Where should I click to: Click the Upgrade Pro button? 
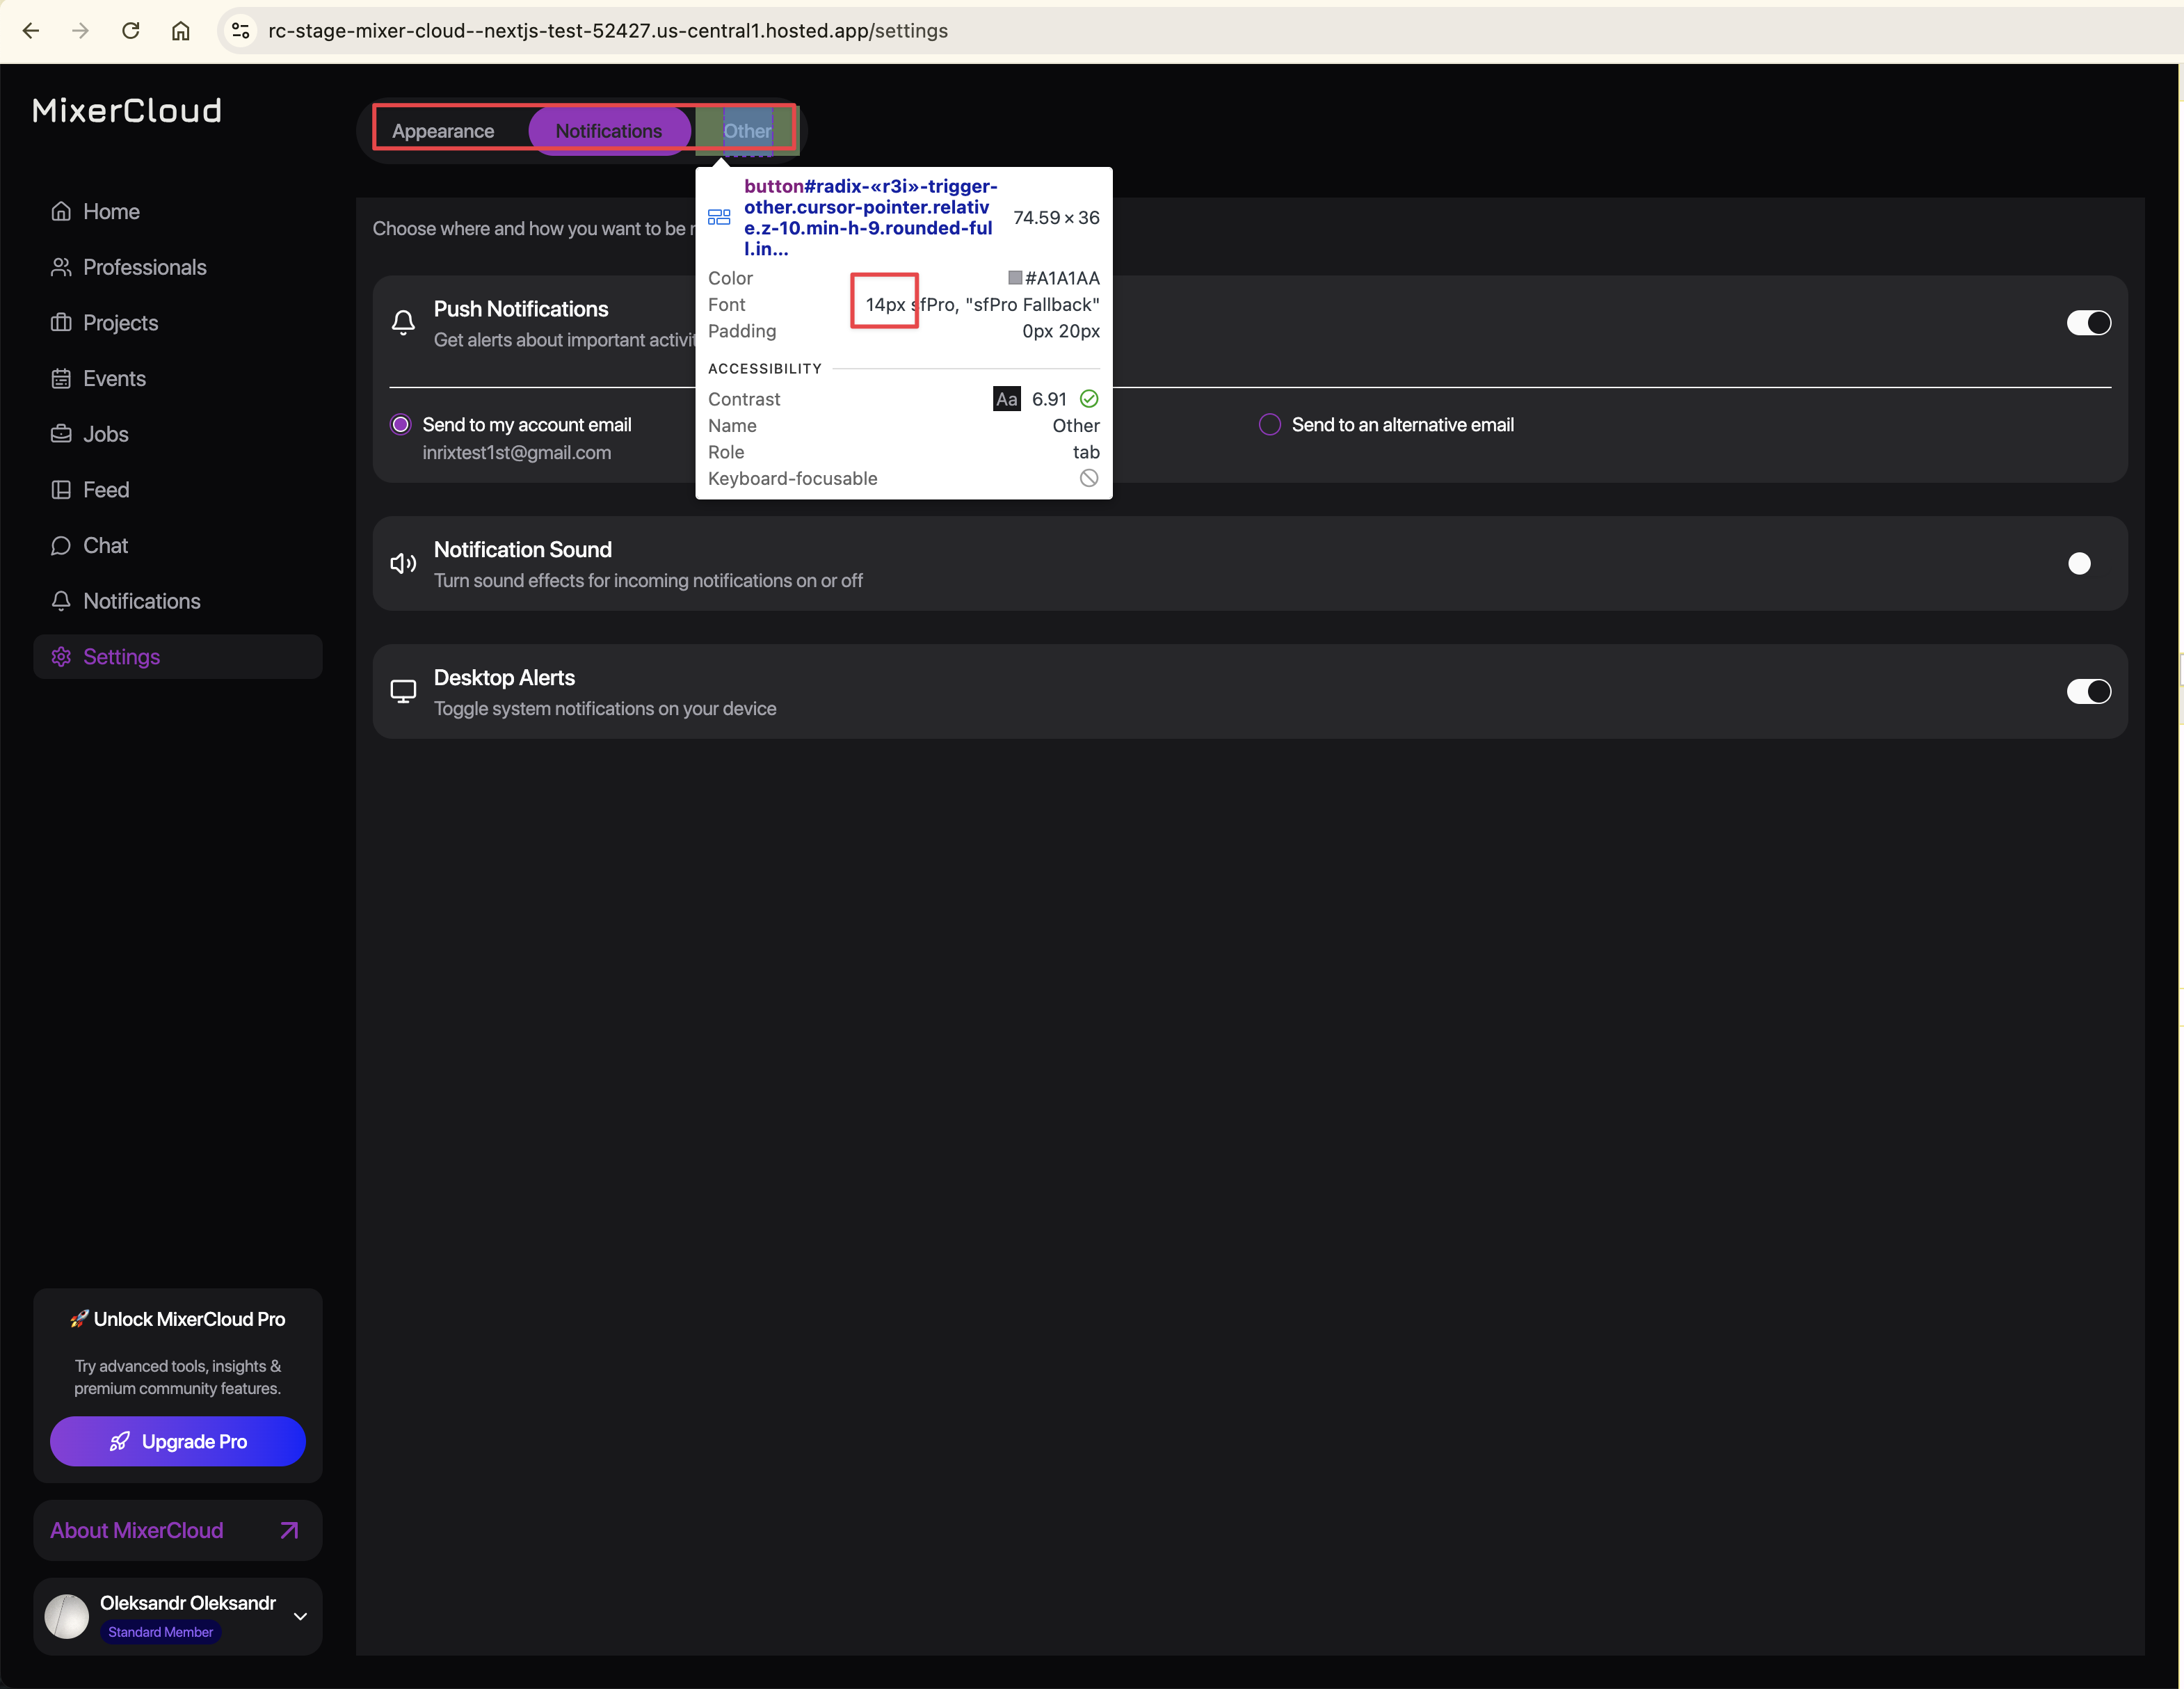pos(178,1442)
